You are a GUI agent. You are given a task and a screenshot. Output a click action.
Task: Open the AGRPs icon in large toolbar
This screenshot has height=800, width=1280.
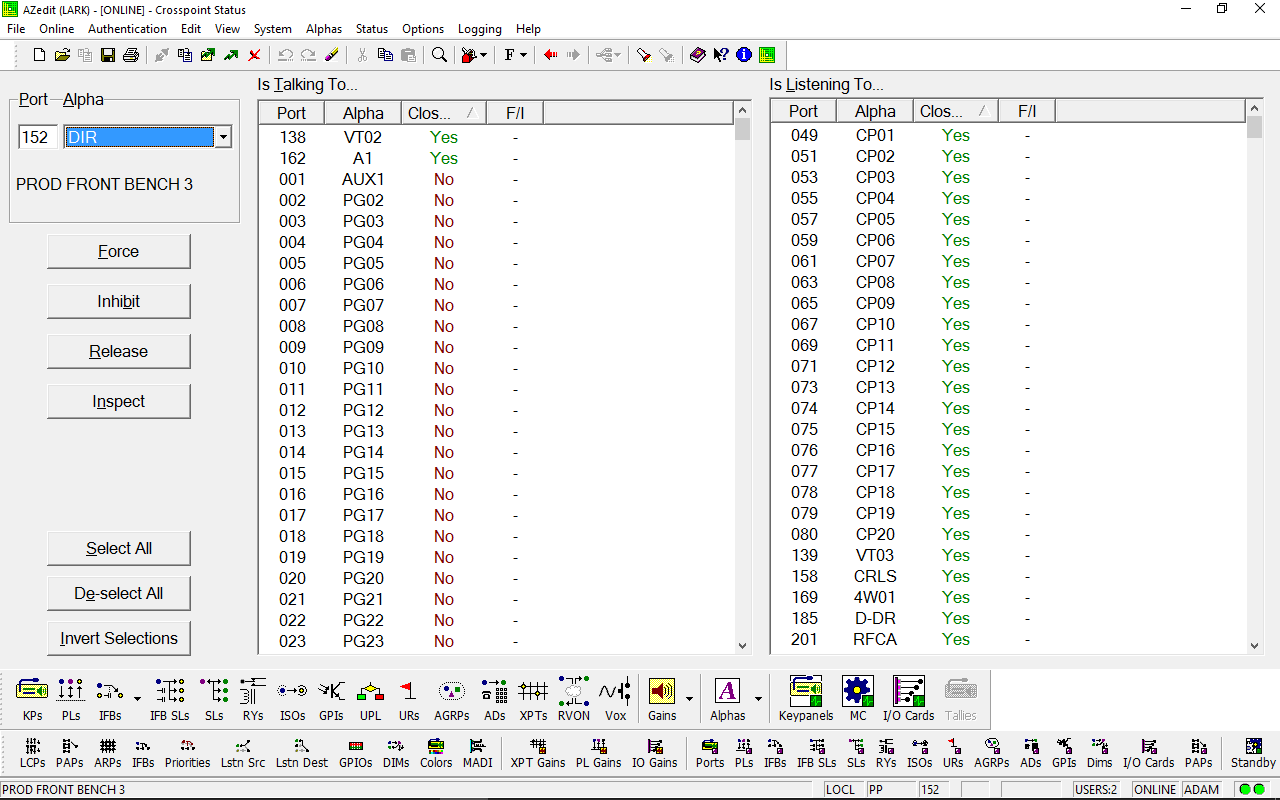point(452,699)
